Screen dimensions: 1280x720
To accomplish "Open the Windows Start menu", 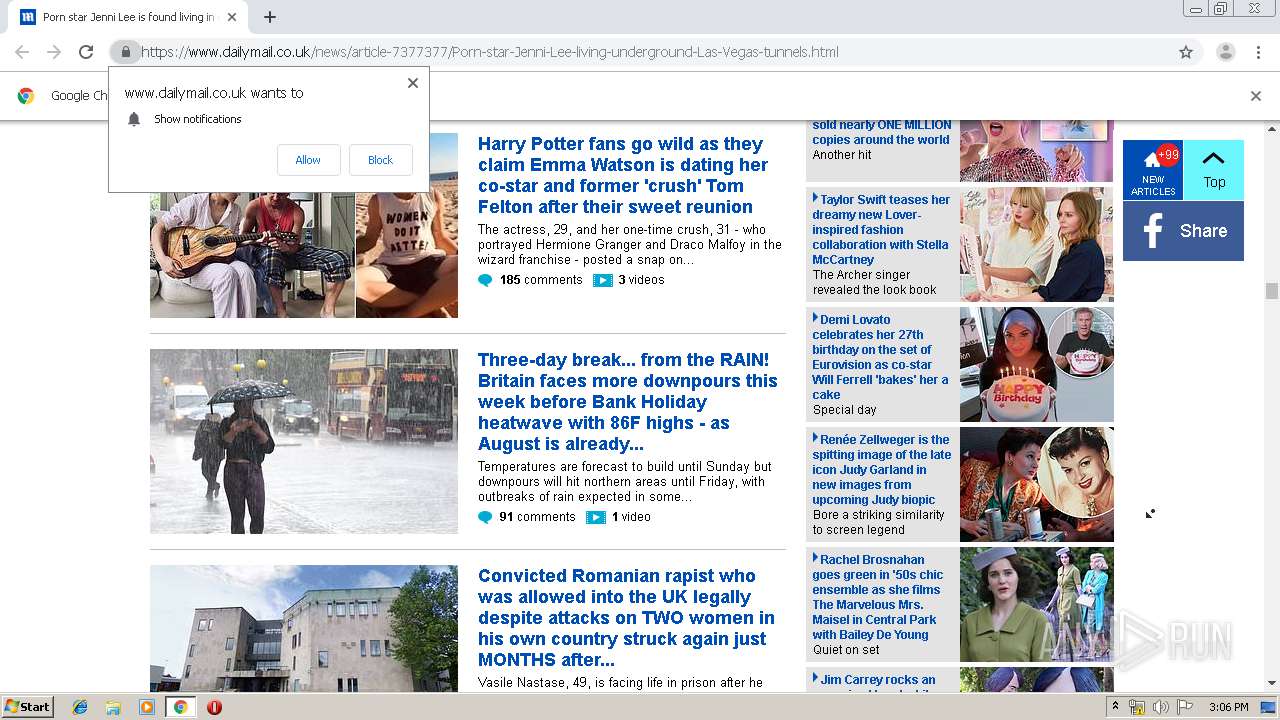I will [x=28, y=707].
